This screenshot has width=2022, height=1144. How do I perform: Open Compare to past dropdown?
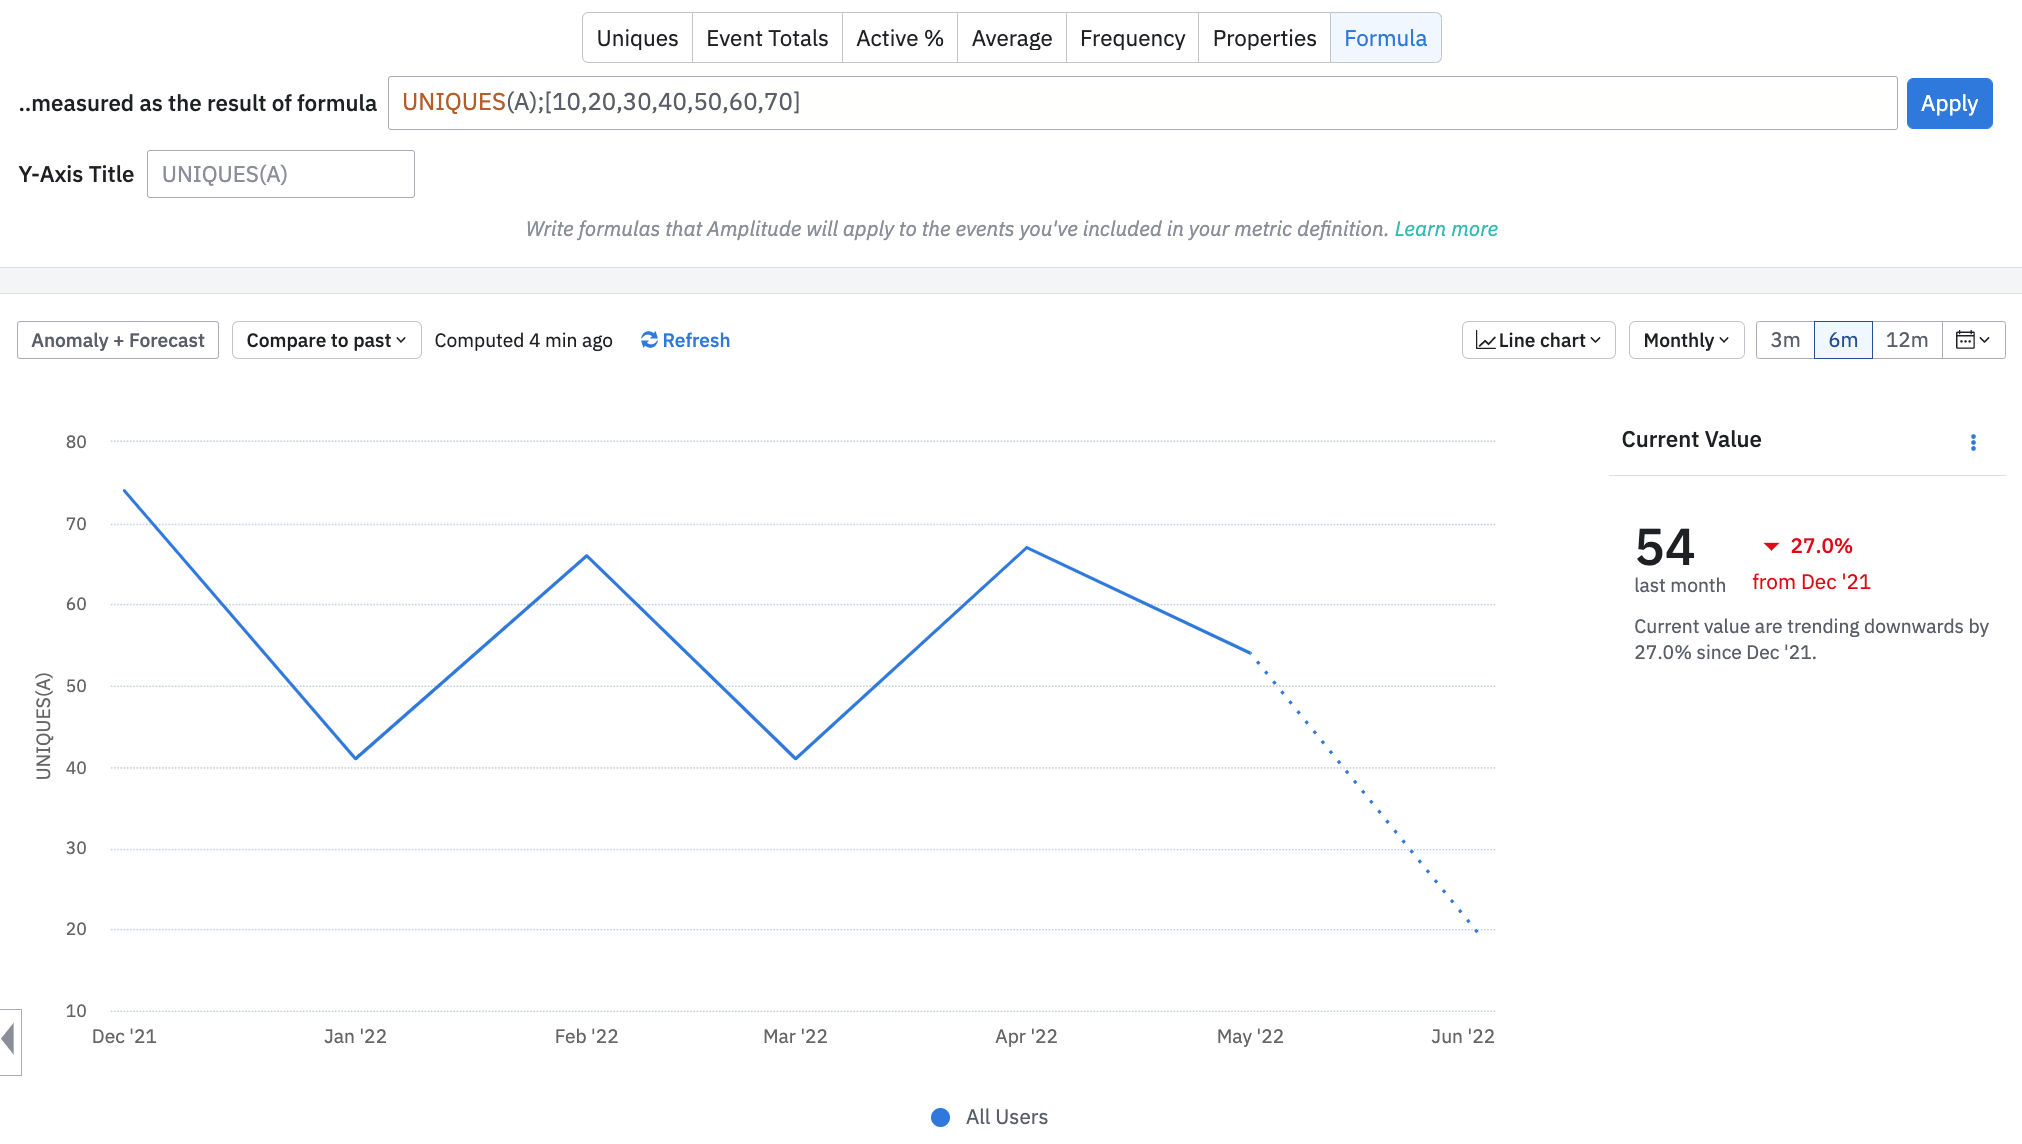tap(326, 340)
